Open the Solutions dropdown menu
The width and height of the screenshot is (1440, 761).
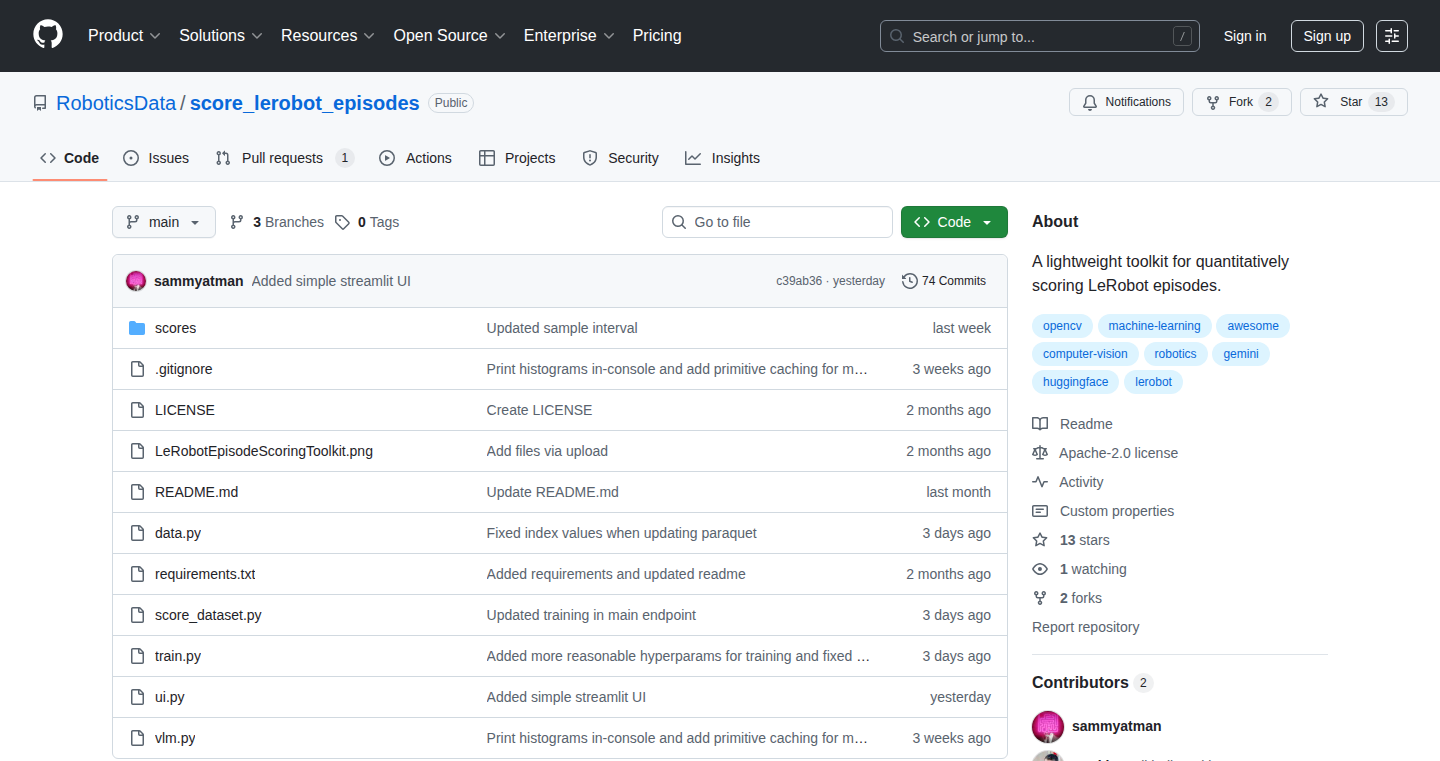pyautogui.click(x=221, y=36)
